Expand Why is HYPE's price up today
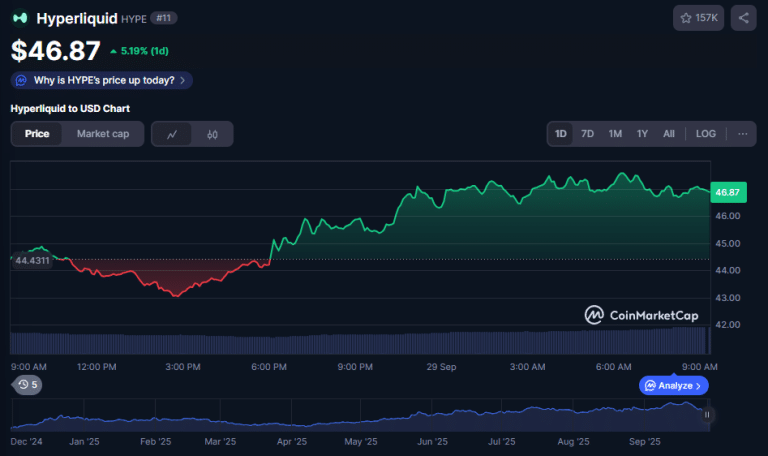Viewport: 768px width, 456px height. point(101,80)
